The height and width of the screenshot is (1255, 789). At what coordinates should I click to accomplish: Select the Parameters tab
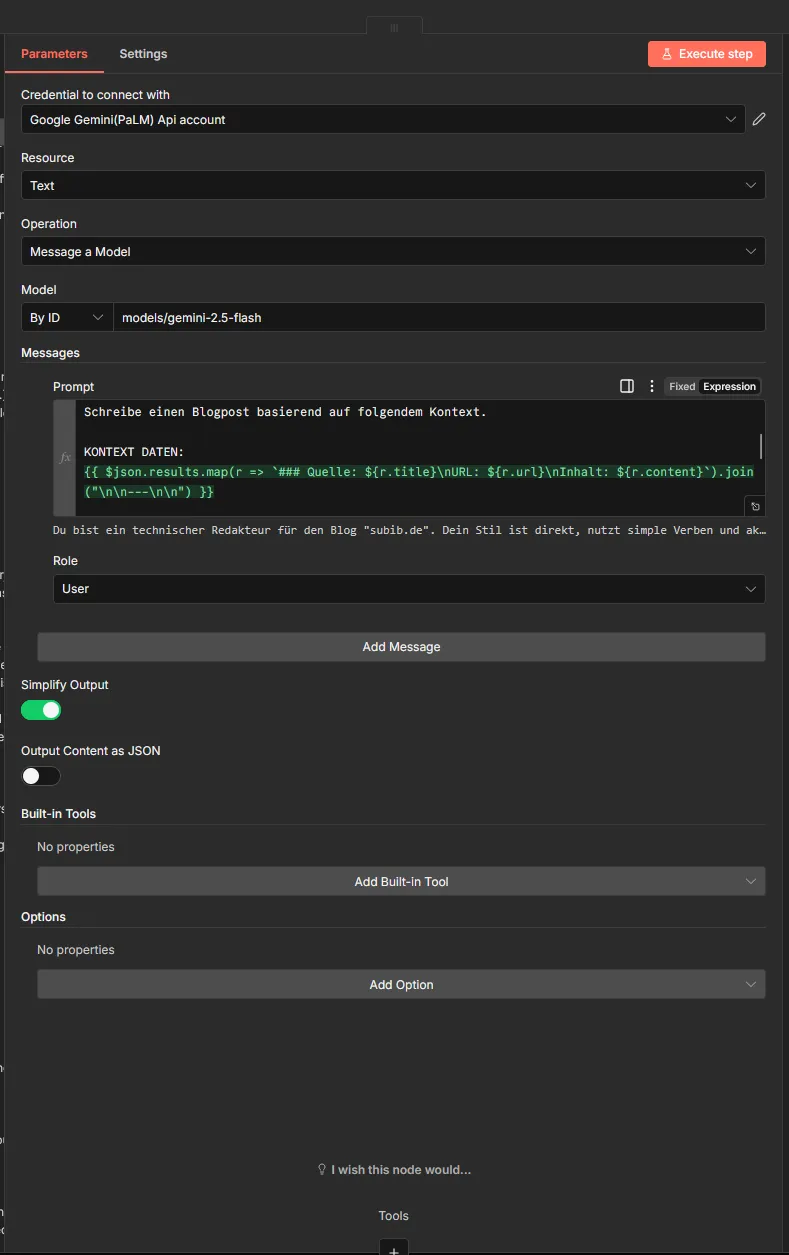pos(54,53)
